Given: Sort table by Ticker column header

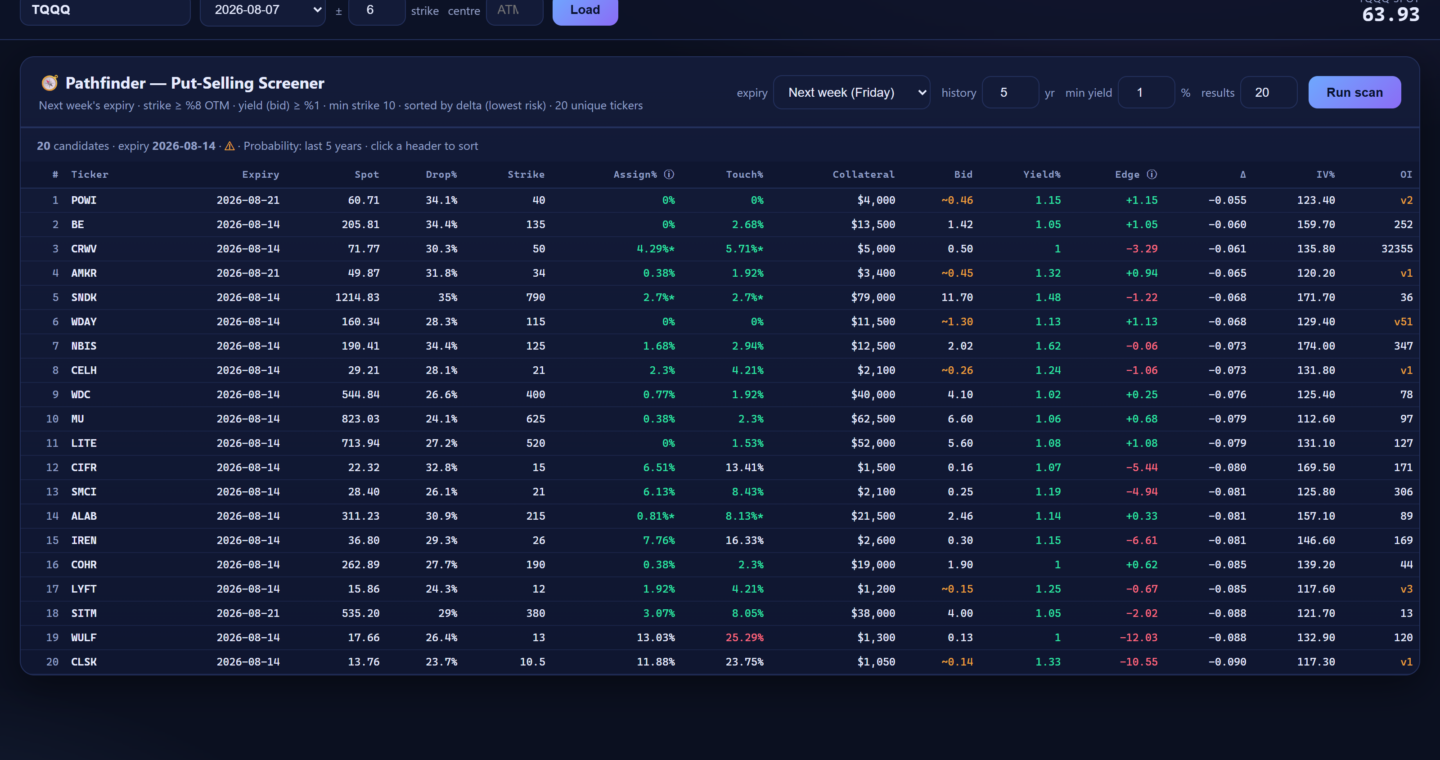Looking at the screenshot, I should [90, 174].
